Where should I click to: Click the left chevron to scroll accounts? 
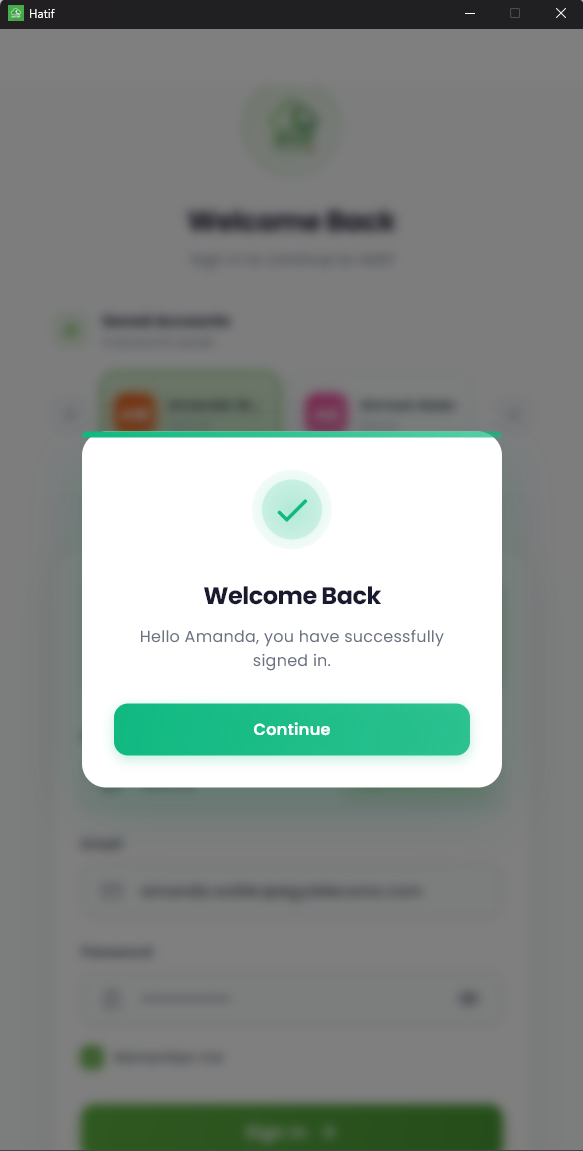(x=69, y=413)
